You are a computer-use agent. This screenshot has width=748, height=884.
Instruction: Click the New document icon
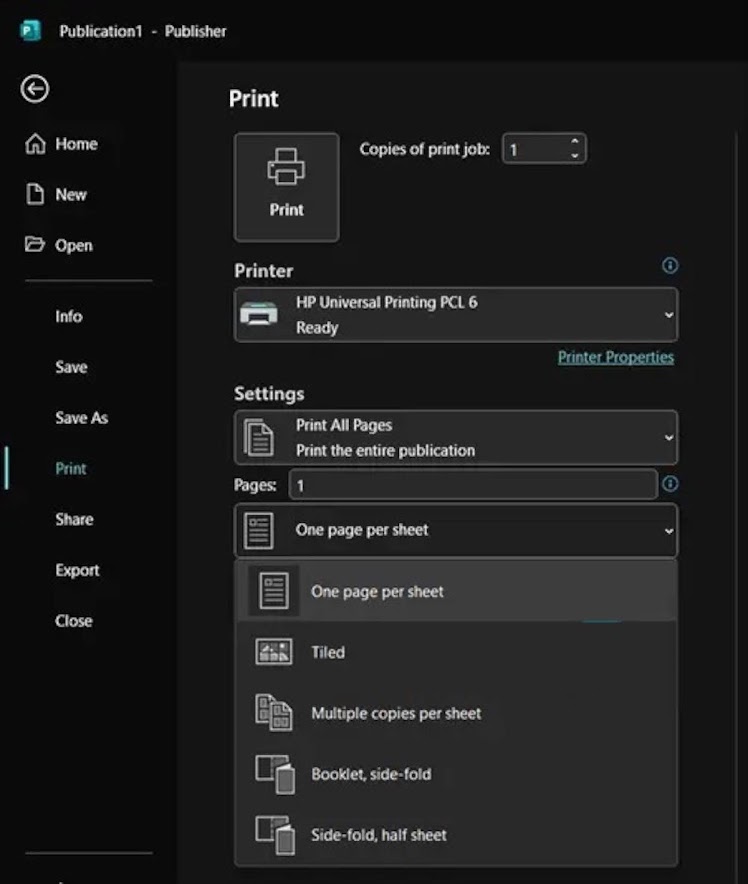pos(35,194)
